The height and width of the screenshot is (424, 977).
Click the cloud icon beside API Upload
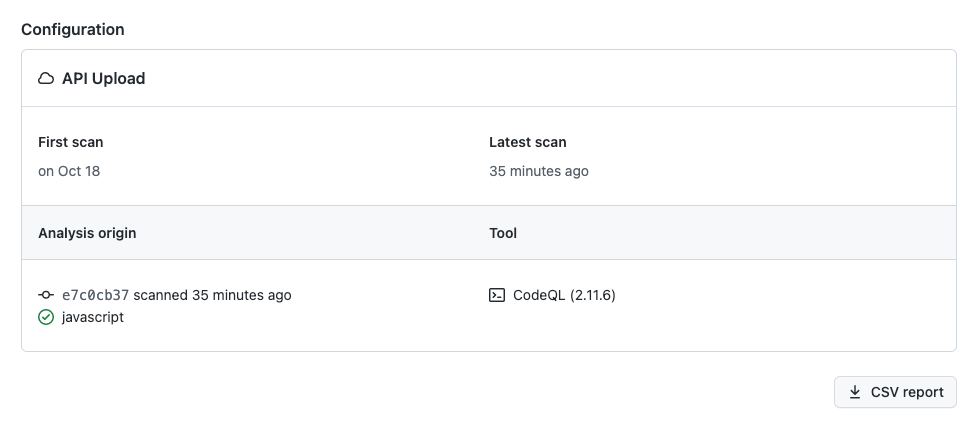click(46, 78)
